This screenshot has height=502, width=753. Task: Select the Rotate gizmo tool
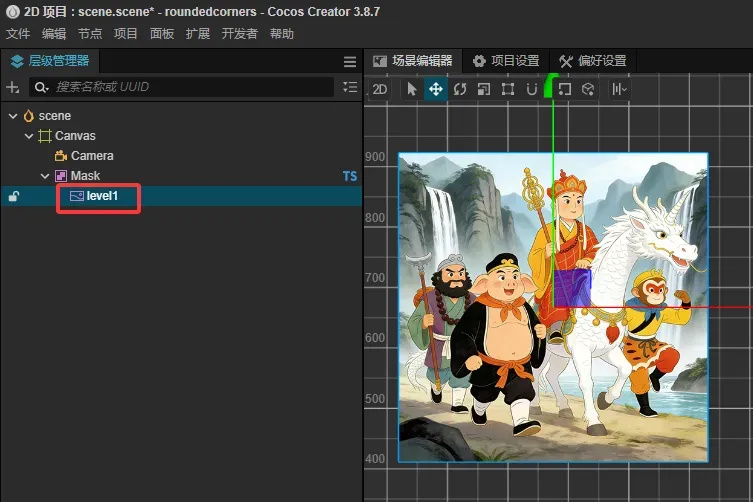pos(460,89)
